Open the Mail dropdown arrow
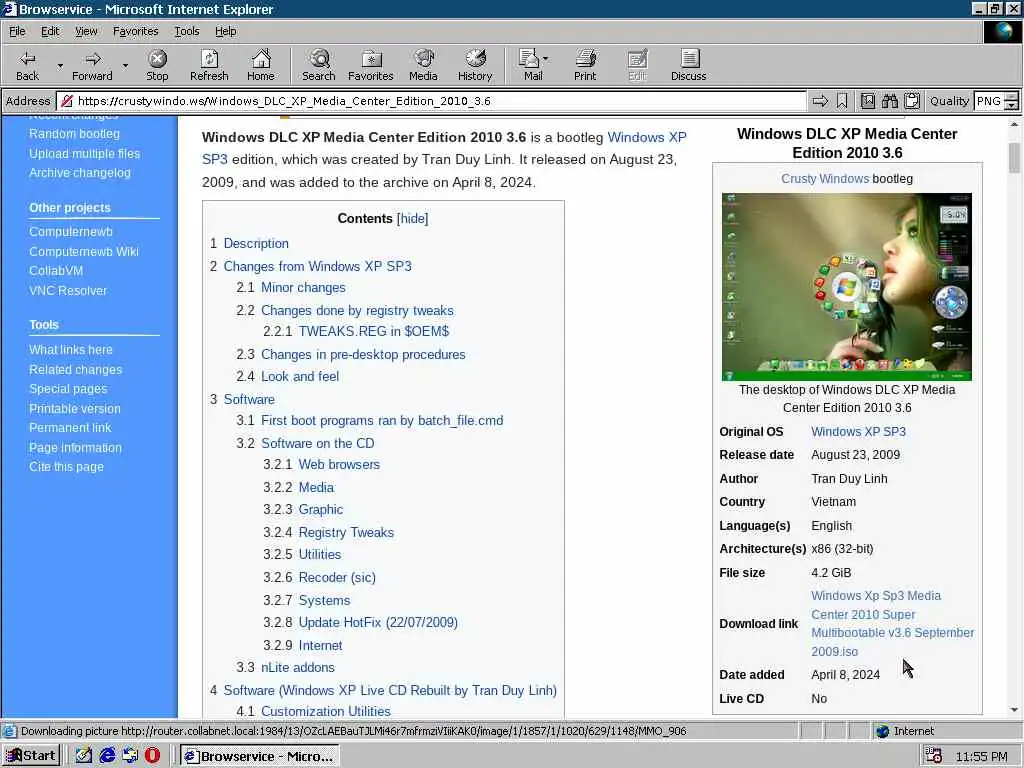Screen dimensions: 1024x768 (x=545, y=59)
